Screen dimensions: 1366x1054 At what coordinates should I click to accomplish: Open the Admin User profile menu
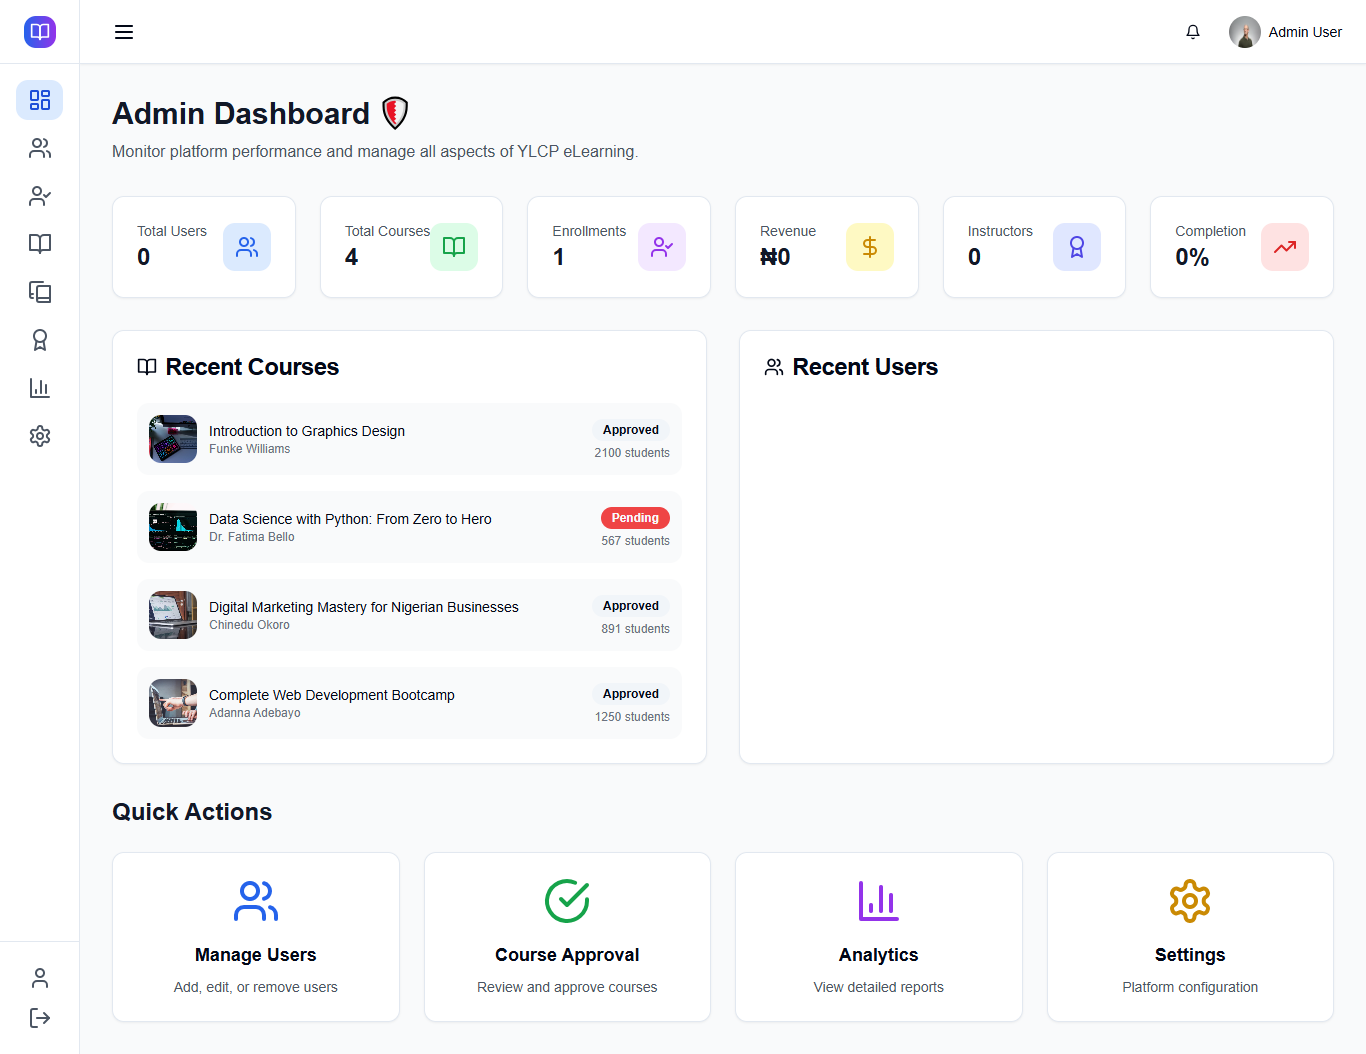click(x=1285, y=32)
